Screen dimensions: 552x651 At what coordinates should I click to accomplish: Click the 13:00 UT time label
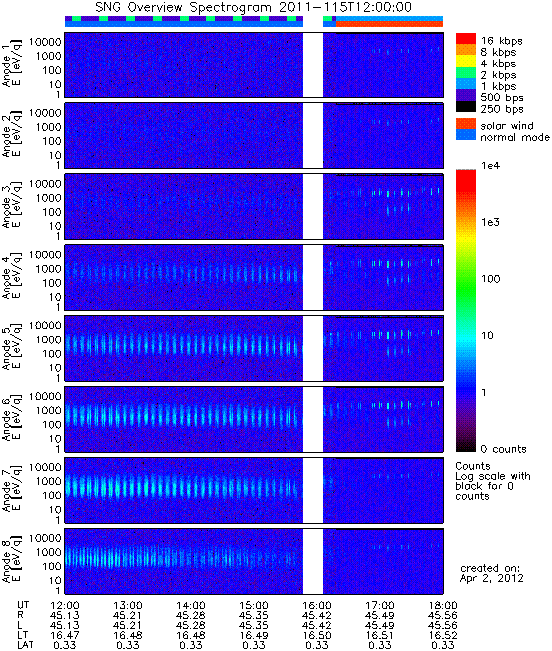[x=128, y=605]
